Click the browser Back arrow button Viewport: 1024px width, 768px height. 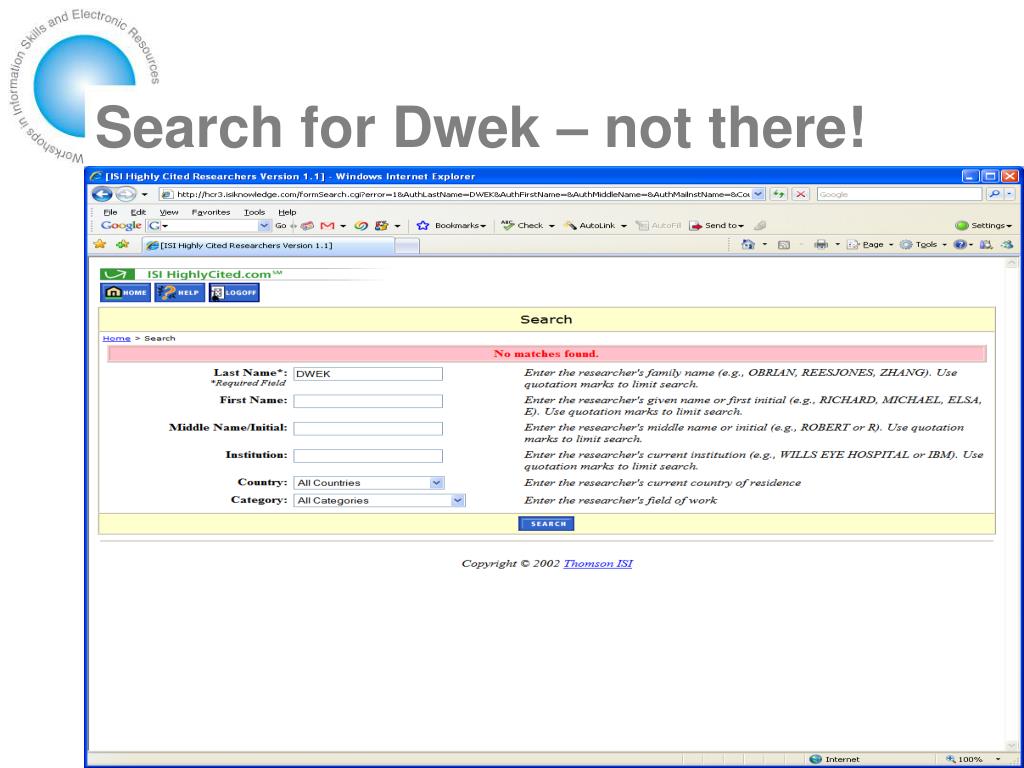tap(102, 194)
